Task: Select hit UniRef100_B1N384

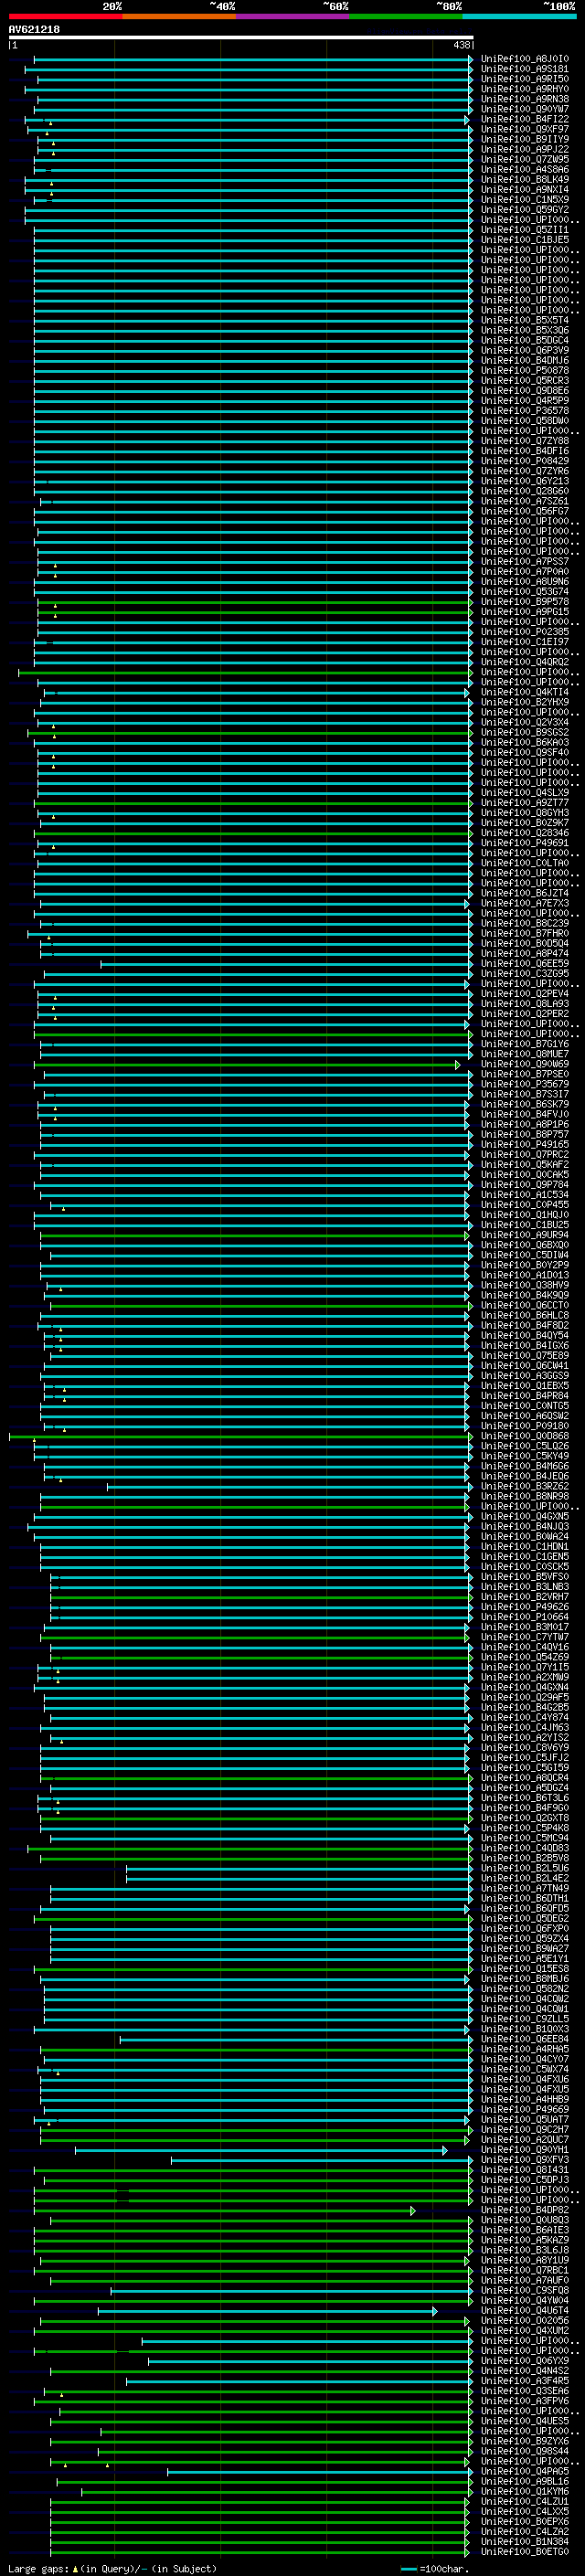Action: tap(524, 2541)
